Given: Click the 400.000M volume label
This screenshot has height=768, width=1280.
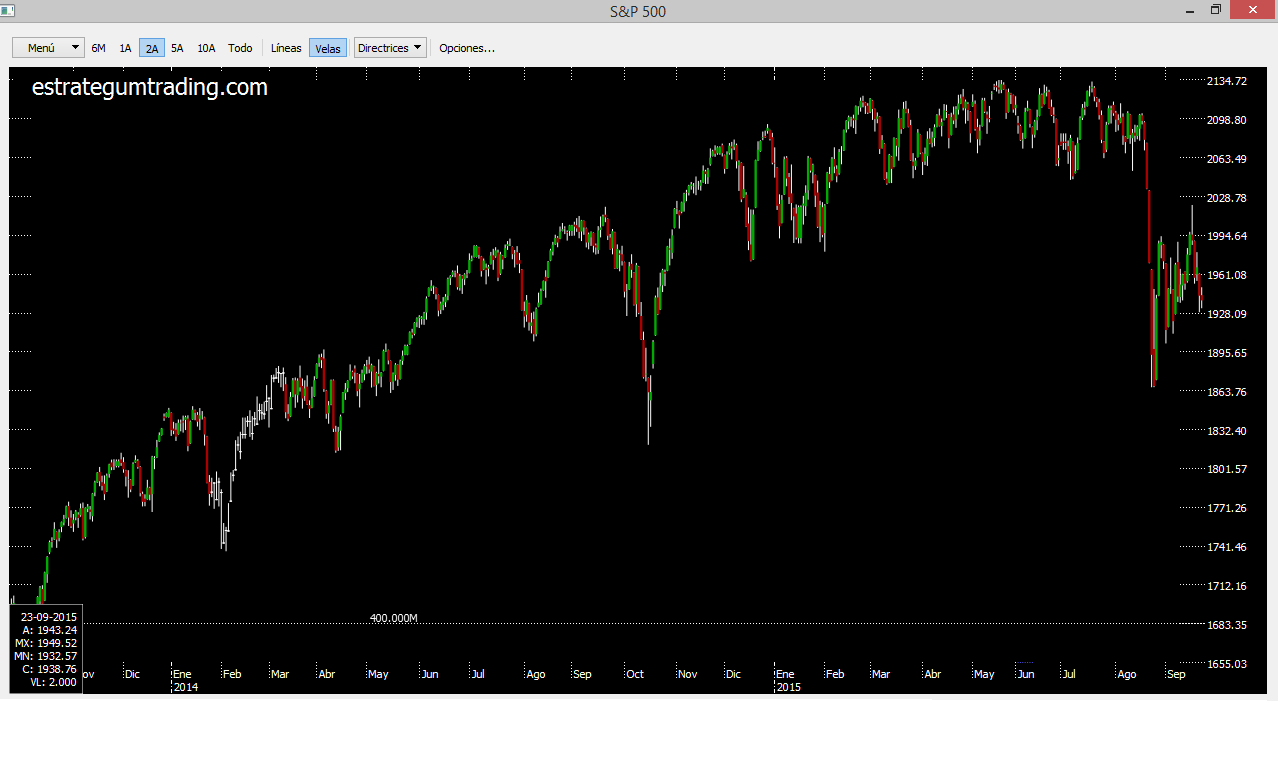Looking at the screenshot, I should 393,618.
